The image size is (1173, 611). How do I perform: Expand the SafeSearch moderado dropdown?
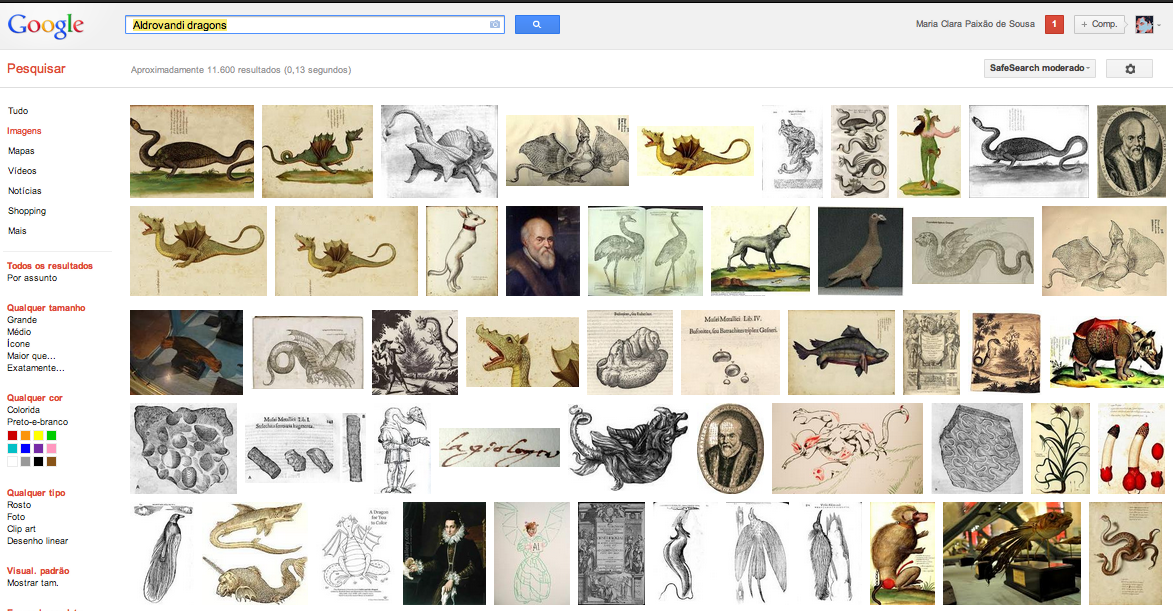[1040, 68]
